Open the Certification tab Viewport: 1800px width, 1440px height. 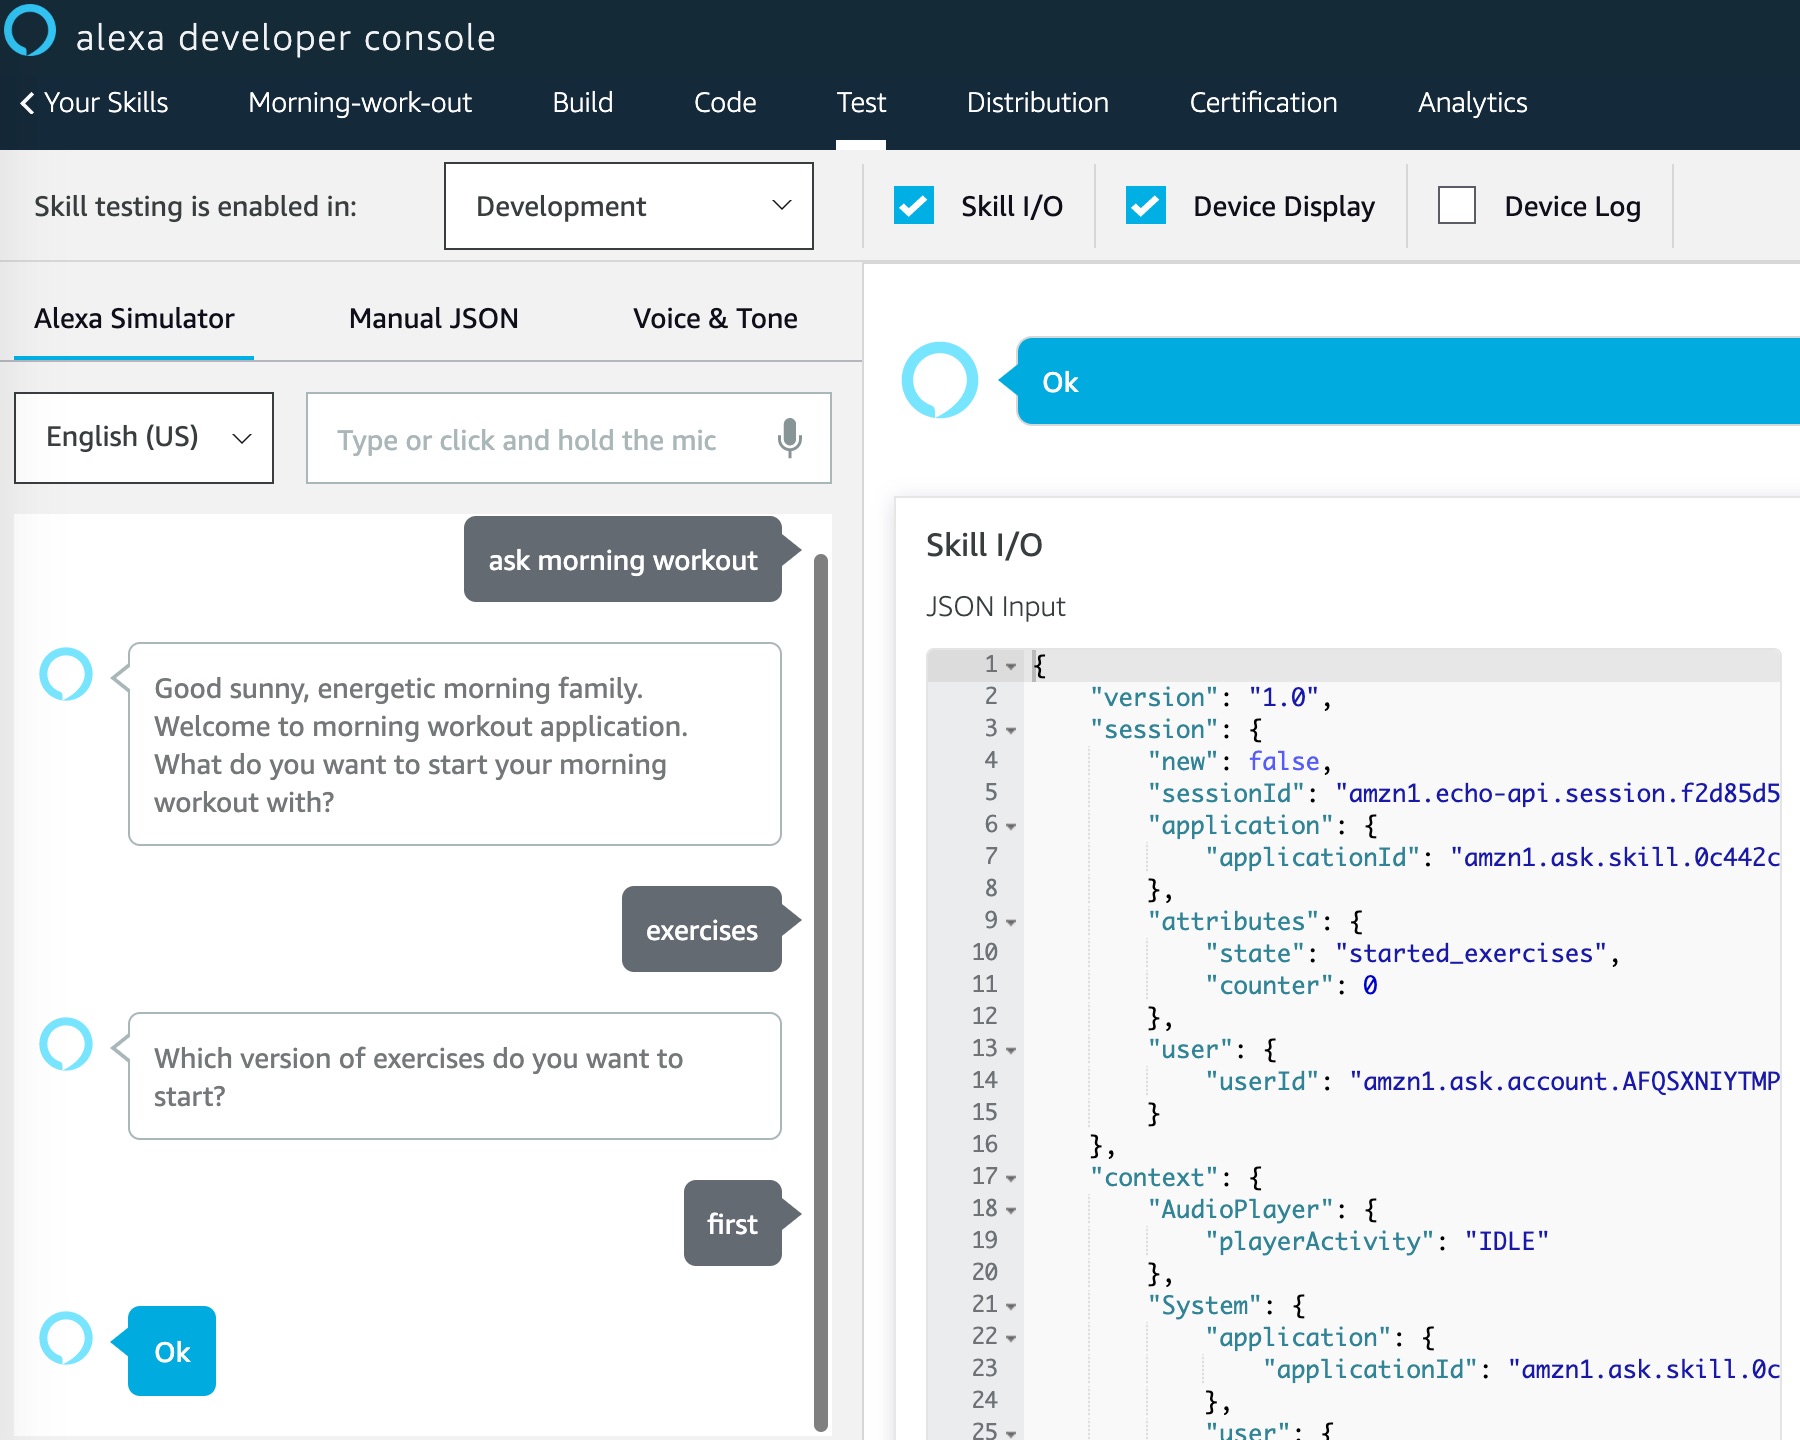click(x=1263, y=103)
